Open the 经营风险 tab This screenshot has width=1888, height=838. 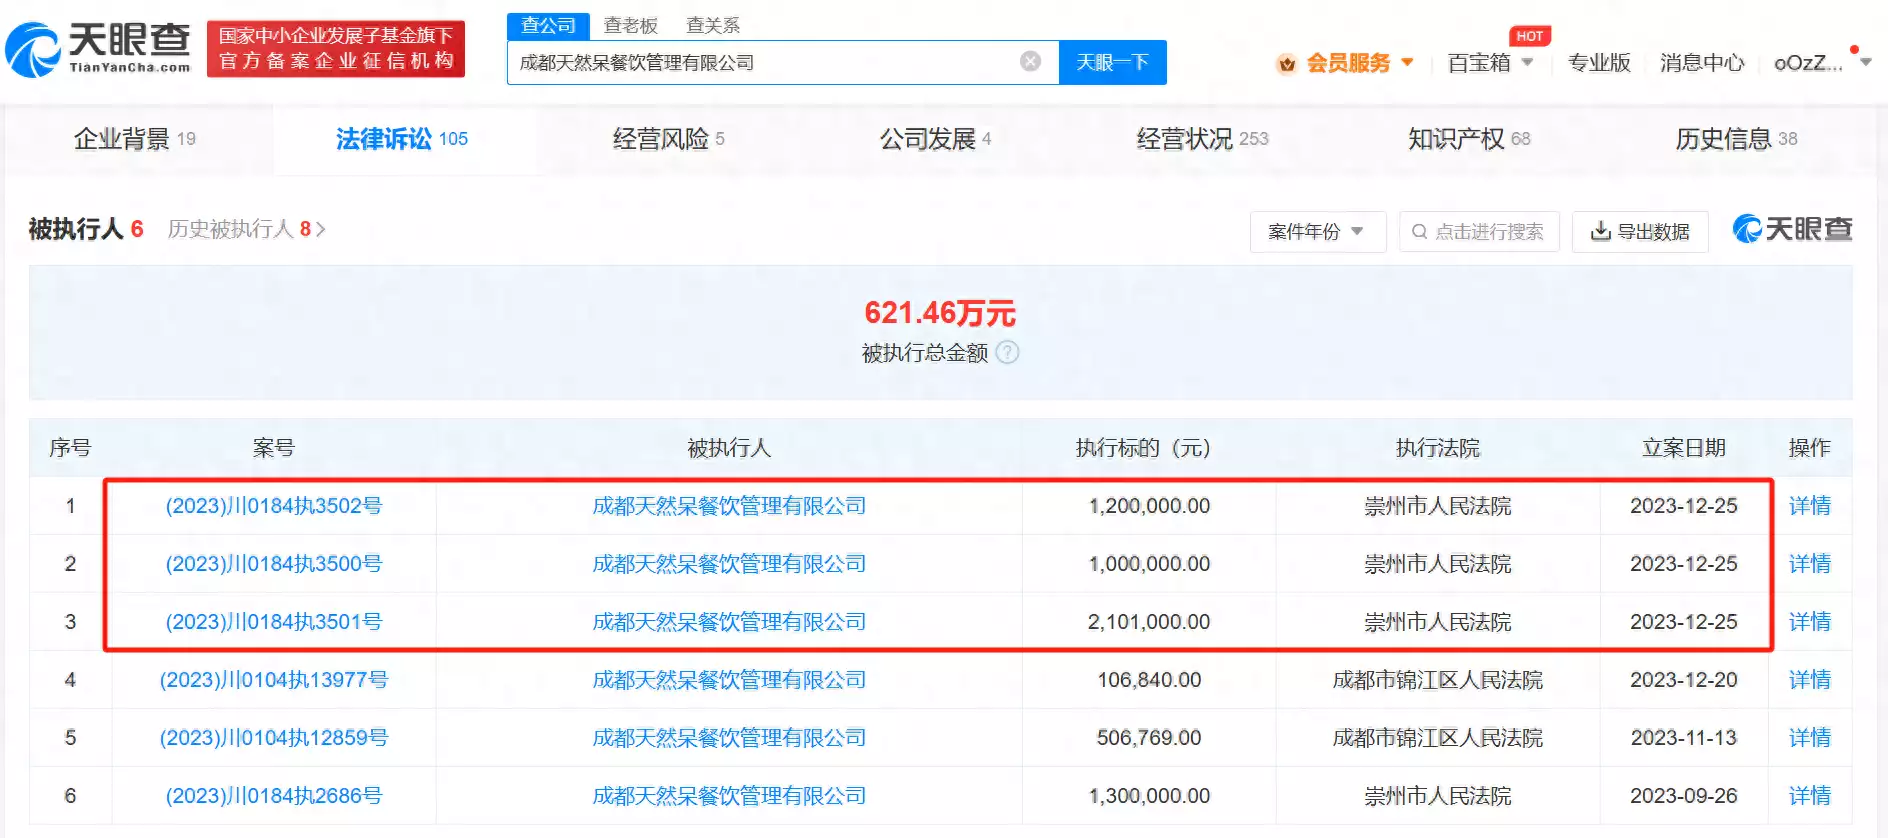pos(668,139)
